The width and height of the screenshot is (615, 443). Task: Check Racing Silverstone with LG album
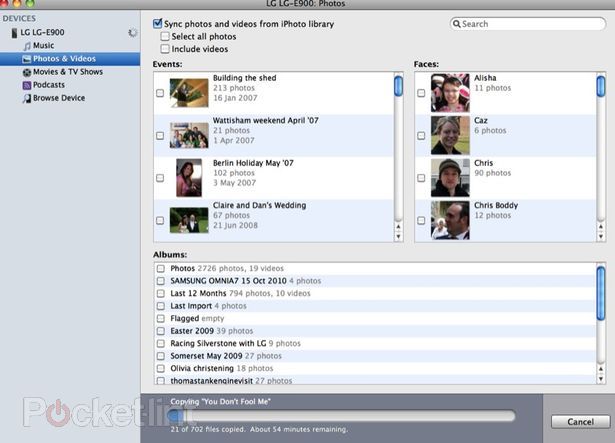click(x=160, y=343)
